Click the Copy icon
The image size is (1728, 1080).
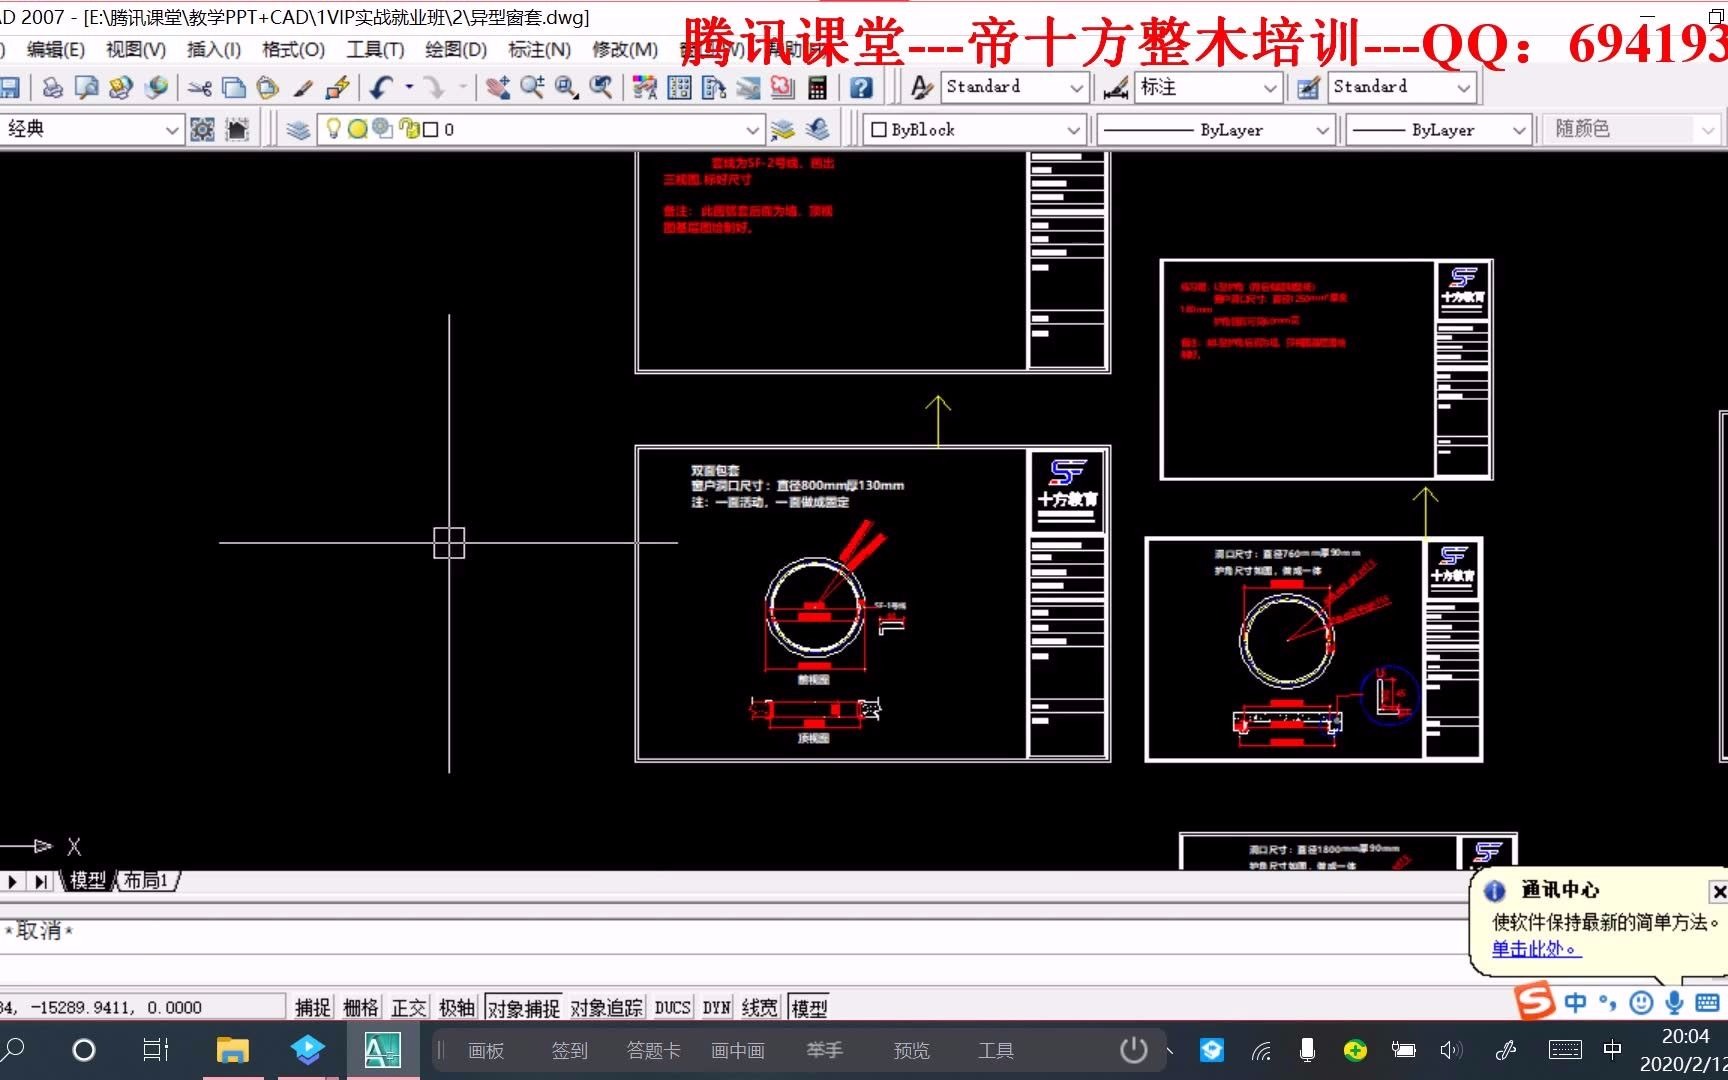pos(234,88)
